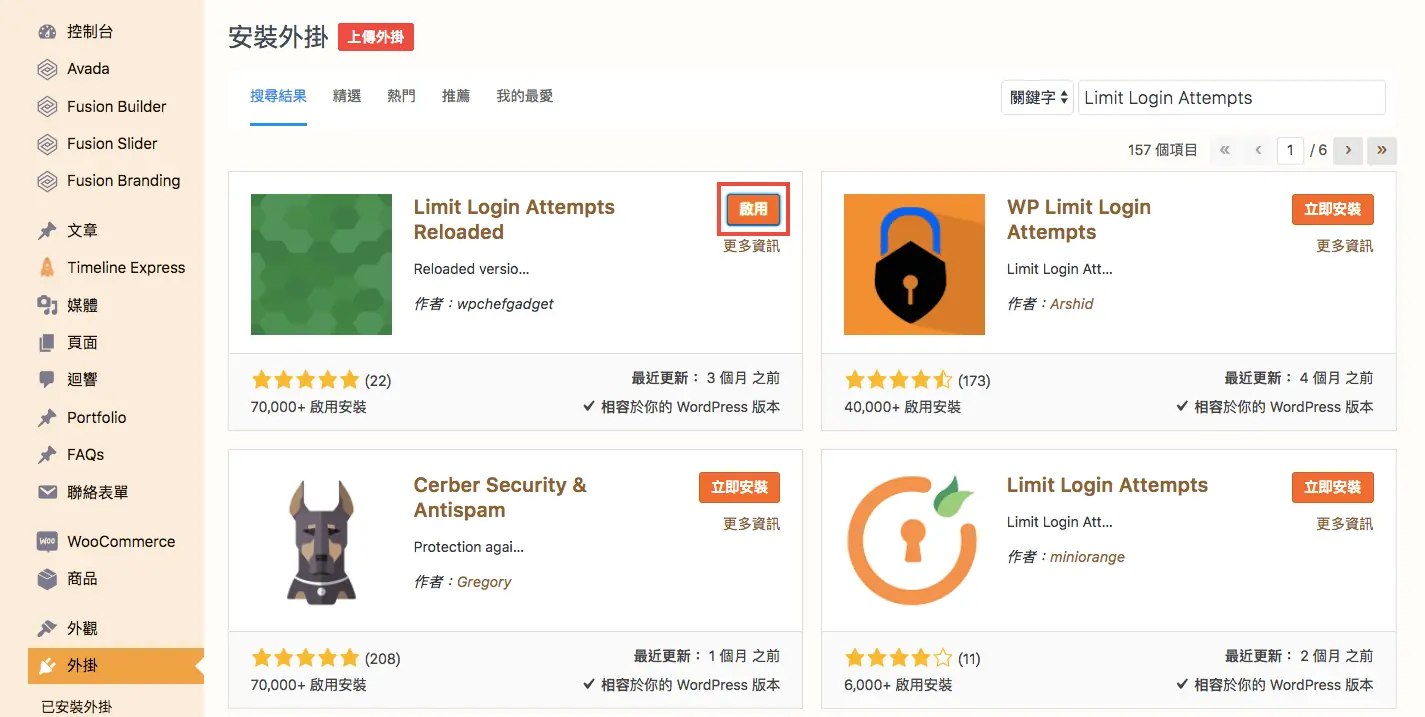Click the Timeline Express rocket icon
This screenshot has width=1425, height=717.
pyautogui.click(x=47, y=268)
